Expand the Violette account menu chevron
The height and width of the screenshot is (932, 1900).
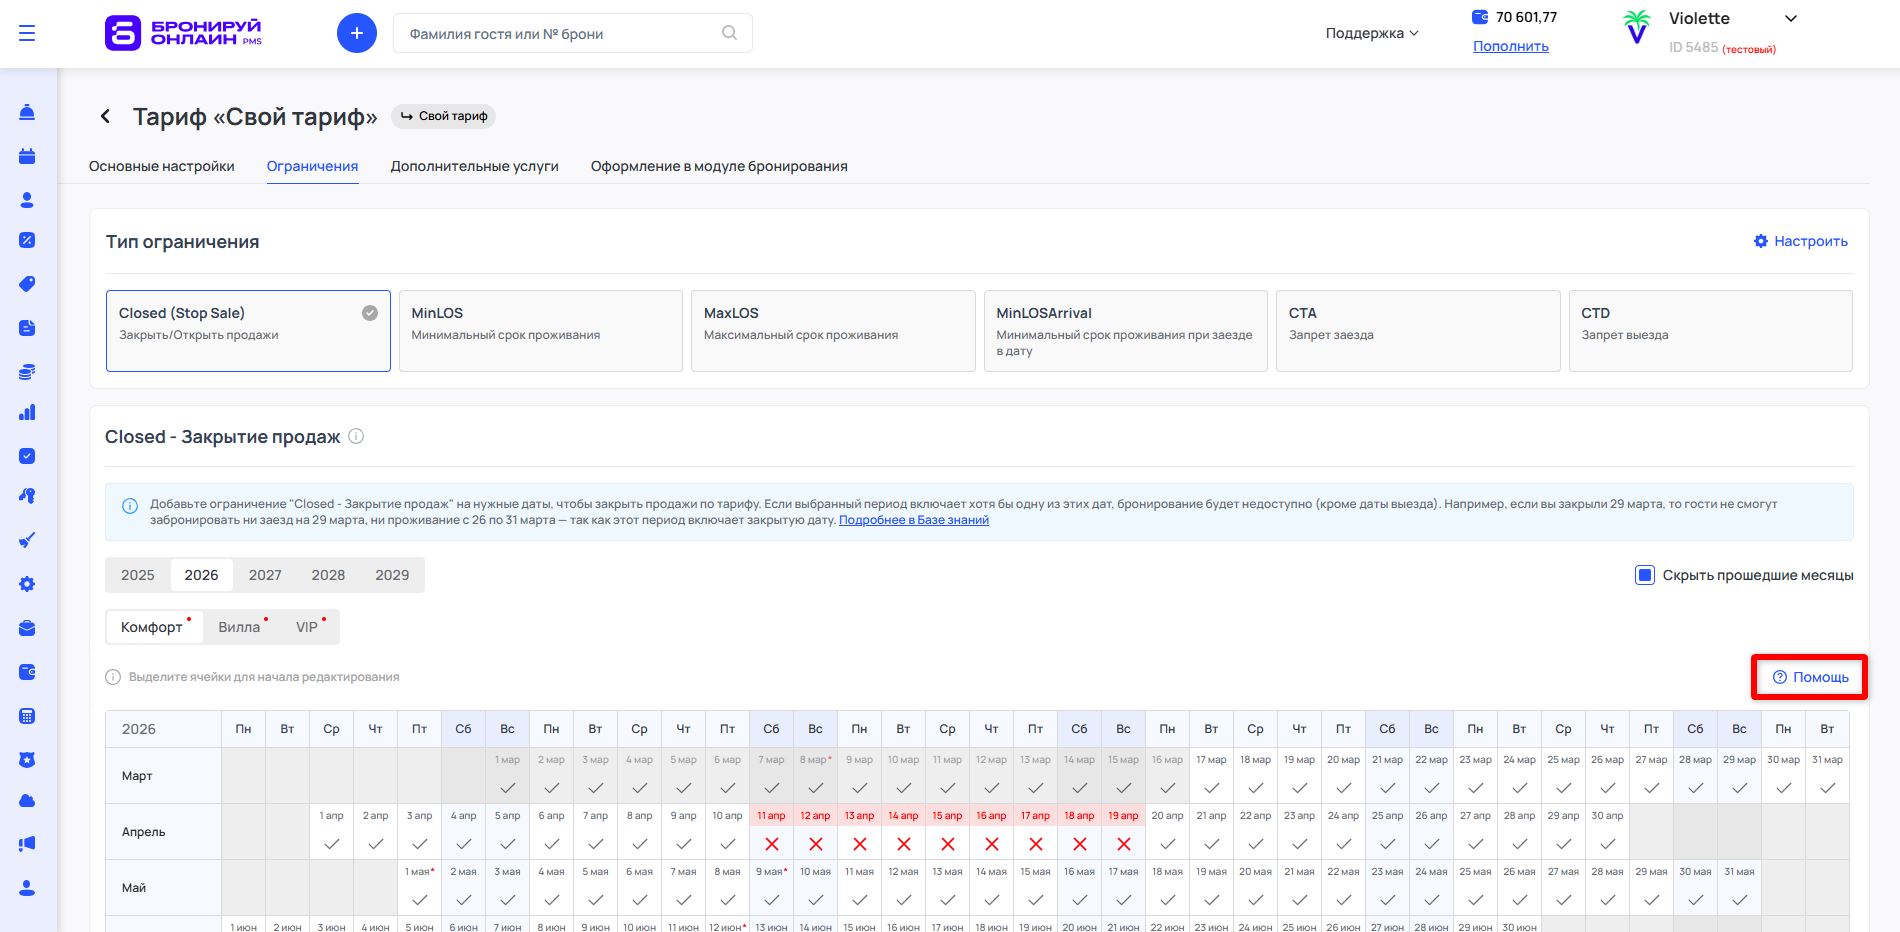tap(1791, 18)
